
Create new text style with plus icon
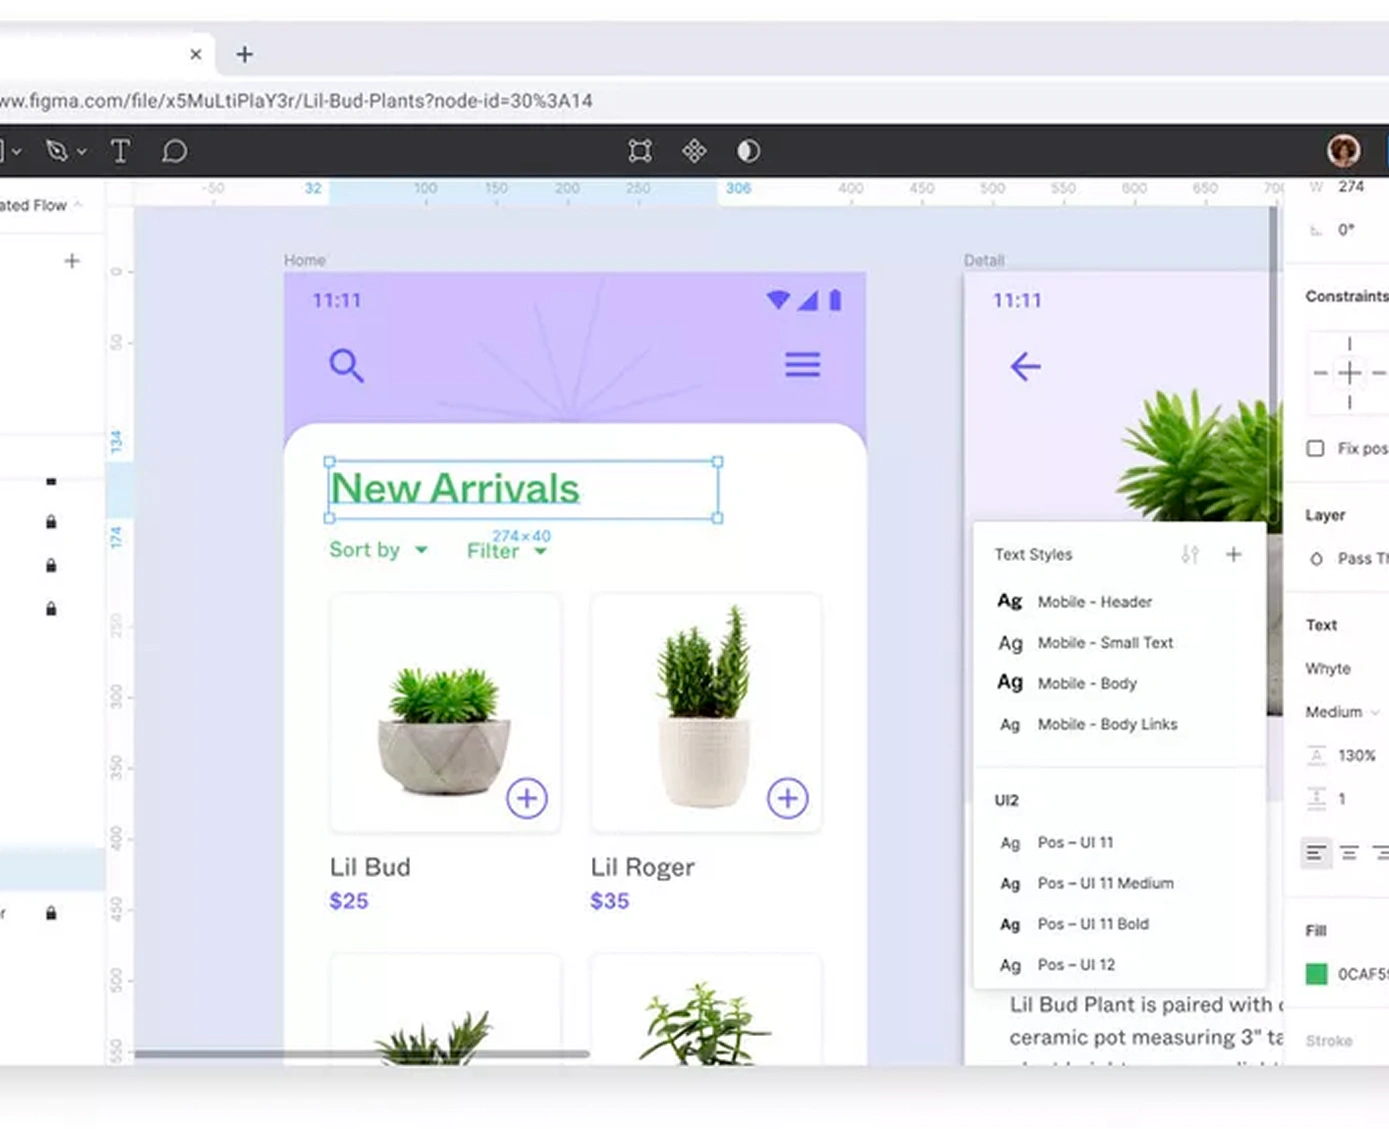pyautogui.click(x=1234, y=554)
